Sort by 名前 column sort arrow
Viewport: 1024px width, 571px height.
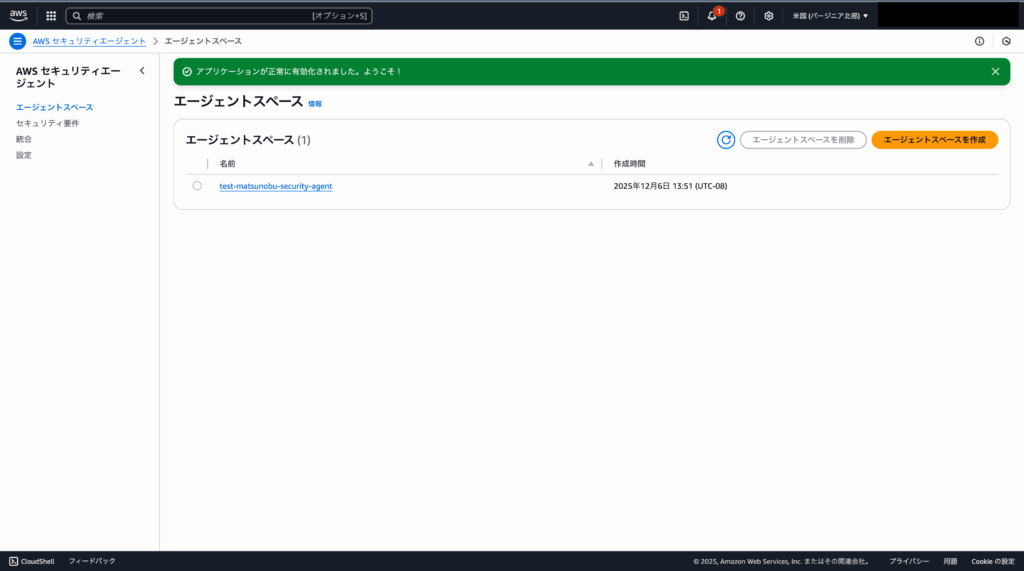591,164
